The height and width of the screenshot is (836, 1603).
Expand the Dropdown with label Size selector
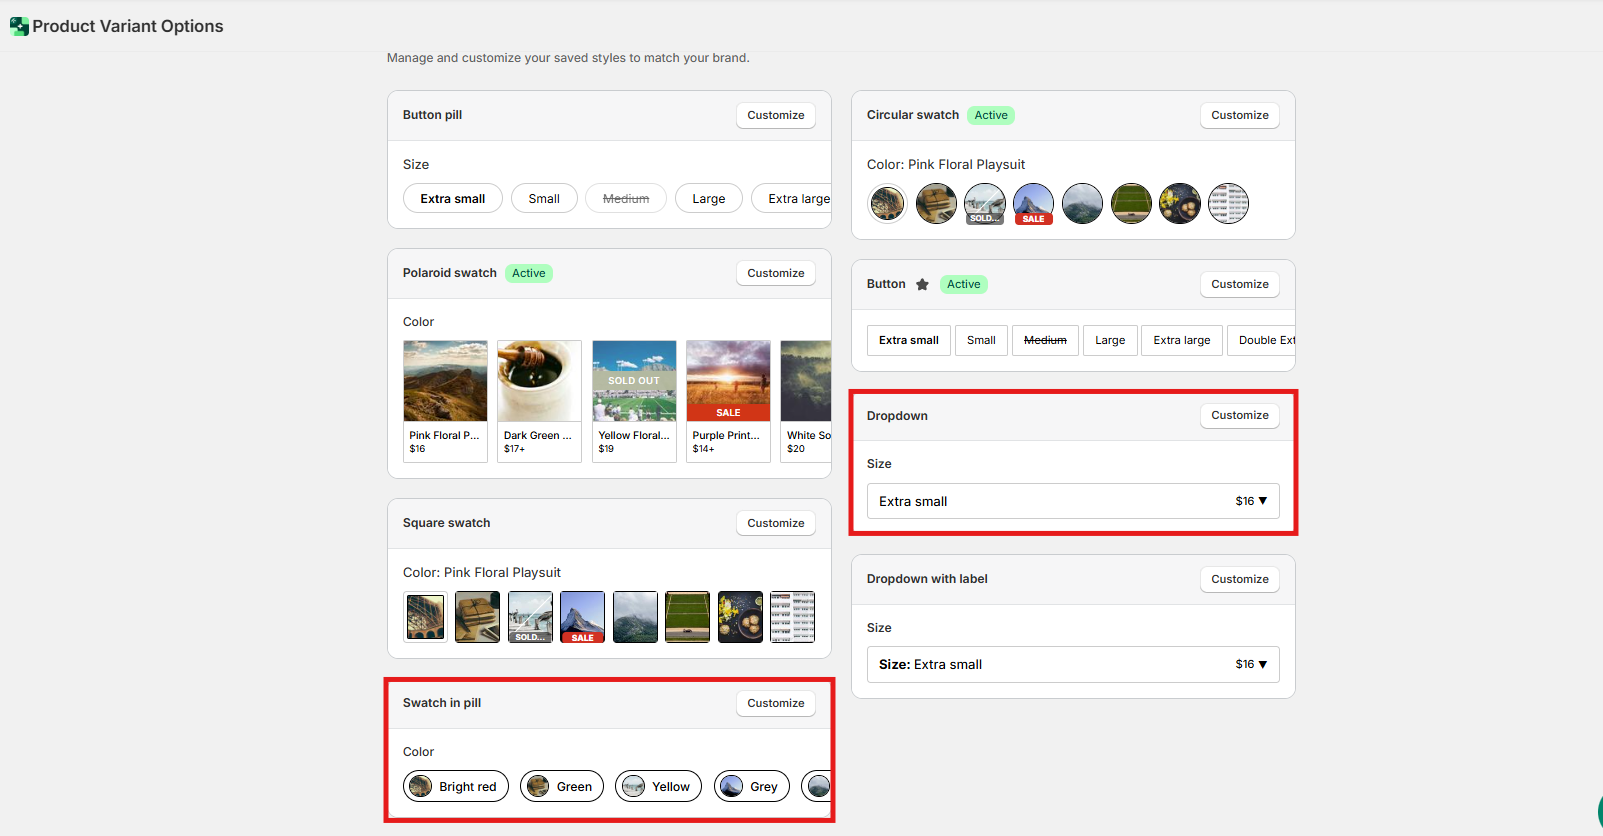tap(1072, 665)
